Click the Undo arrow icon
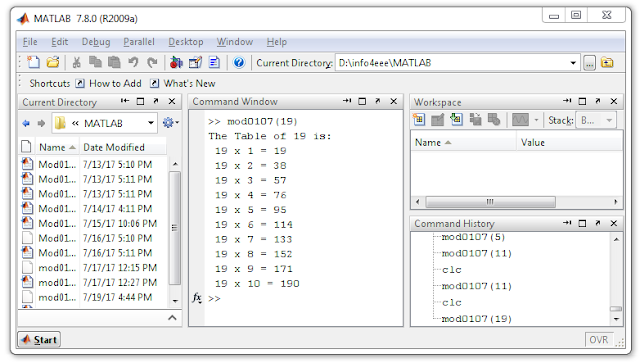 [x=133, y=62]
